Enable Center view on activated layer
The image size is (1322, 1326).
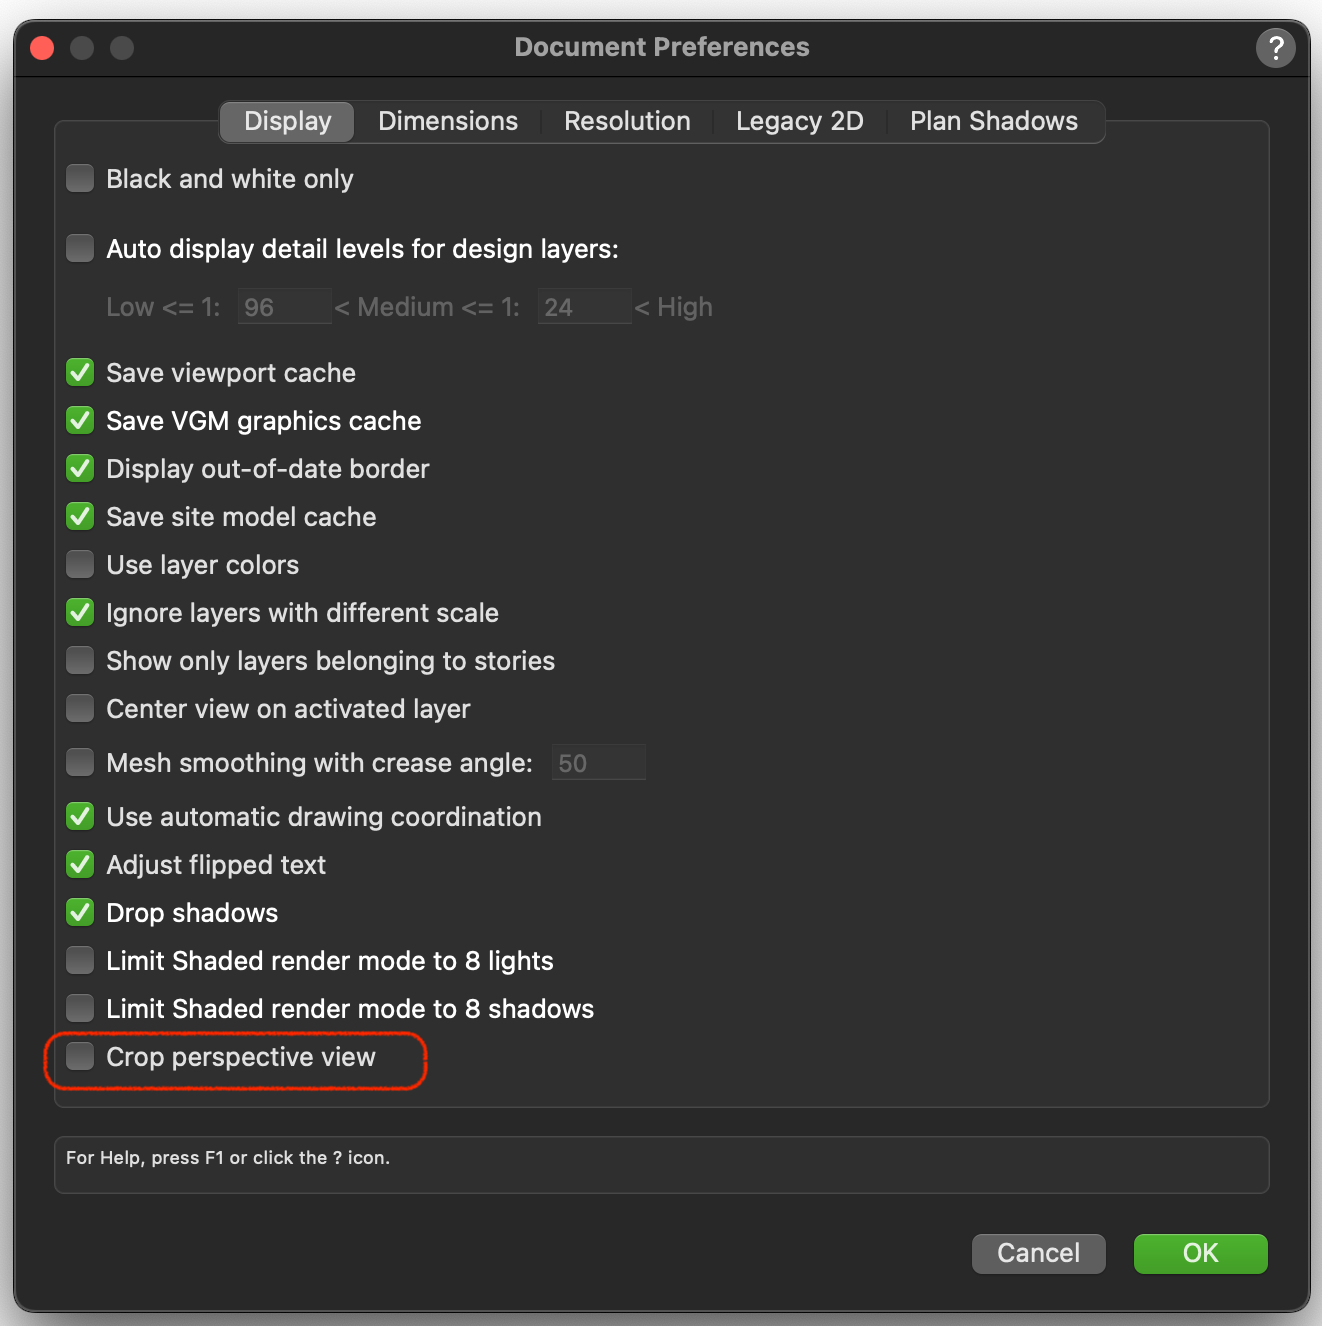pyautogui.click(x=80, y=709)
